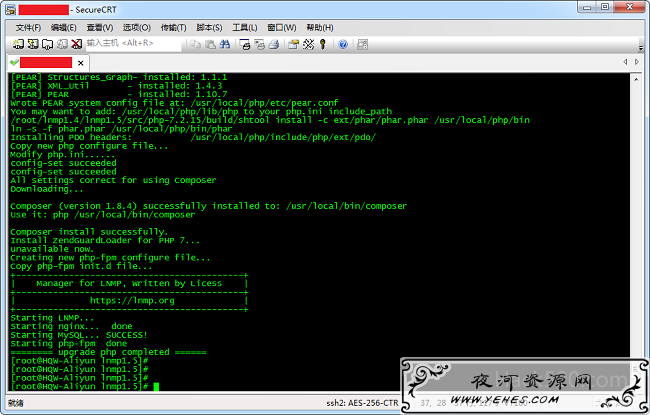Open the 传输(T) menu
Image resolution: width=650 pixels, height=415 pixels.
(173, 27)
